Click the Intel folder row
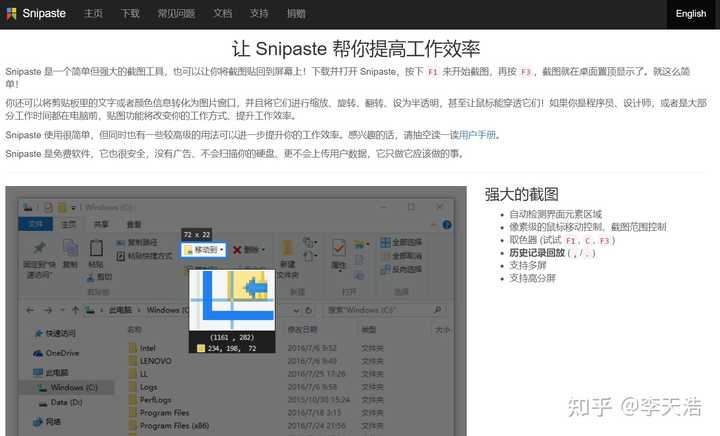Screen dimensions: 720x436 pyautogui.click(x=143, y=348)
